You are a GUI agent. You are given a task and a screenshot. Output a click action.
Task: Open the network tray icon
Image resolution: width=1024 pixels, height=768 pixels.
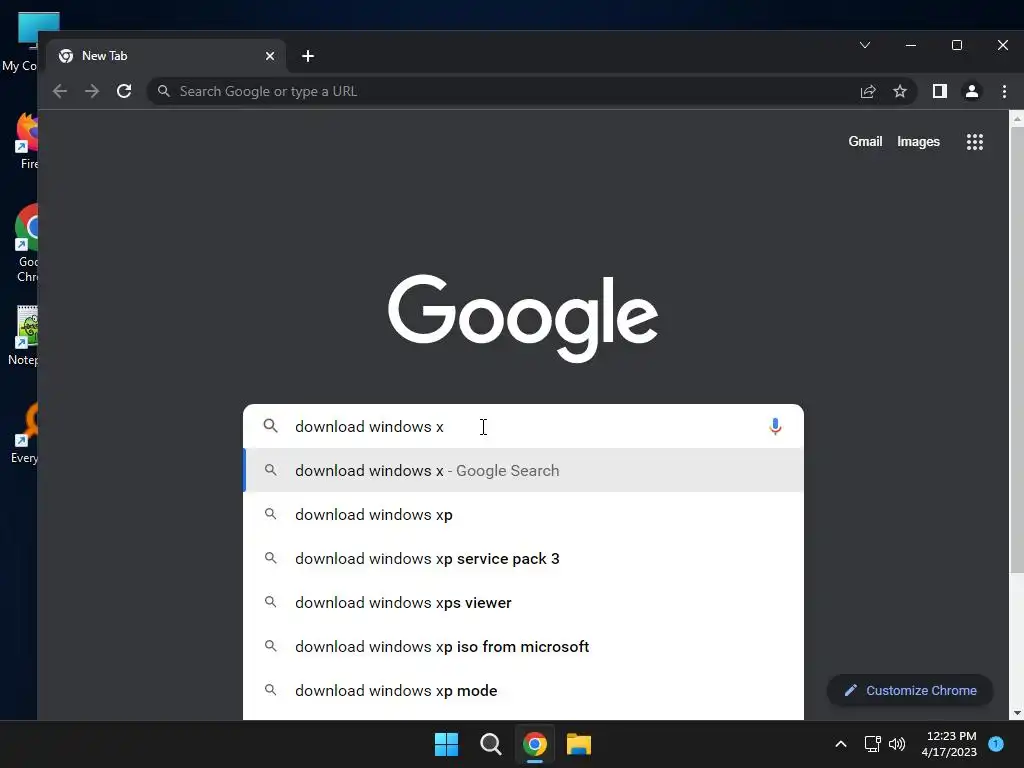(872, 744)
